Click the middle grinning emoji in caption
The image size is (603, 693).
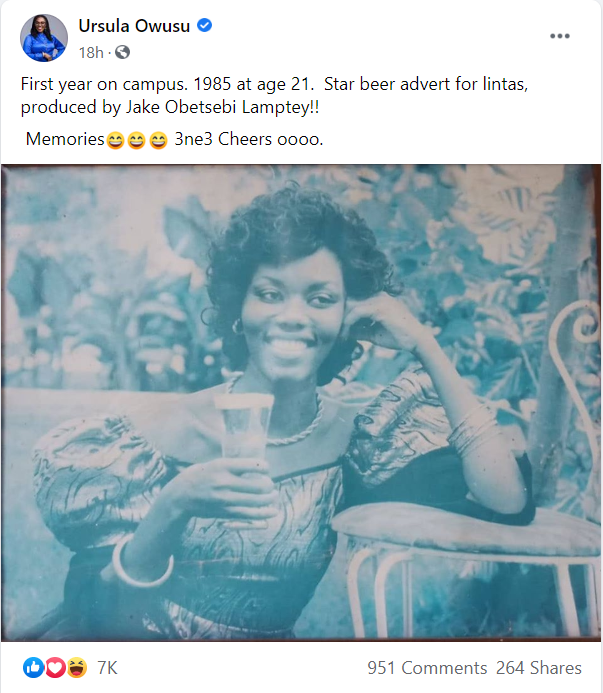coord(137,141)
